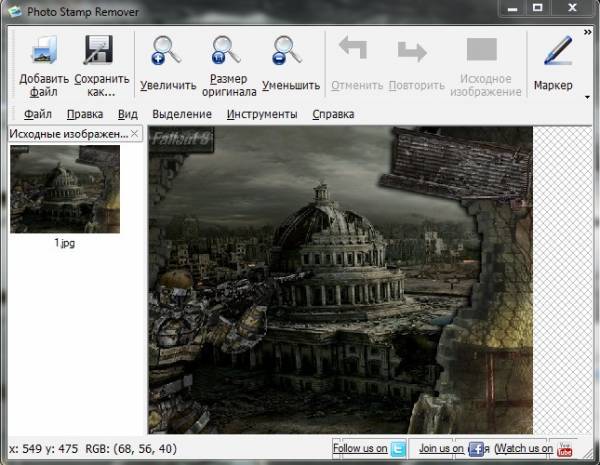The width and height of the screenshot is (600, 465).
Task: Open the Инструменты menu
Action: [x=261, y=114]
